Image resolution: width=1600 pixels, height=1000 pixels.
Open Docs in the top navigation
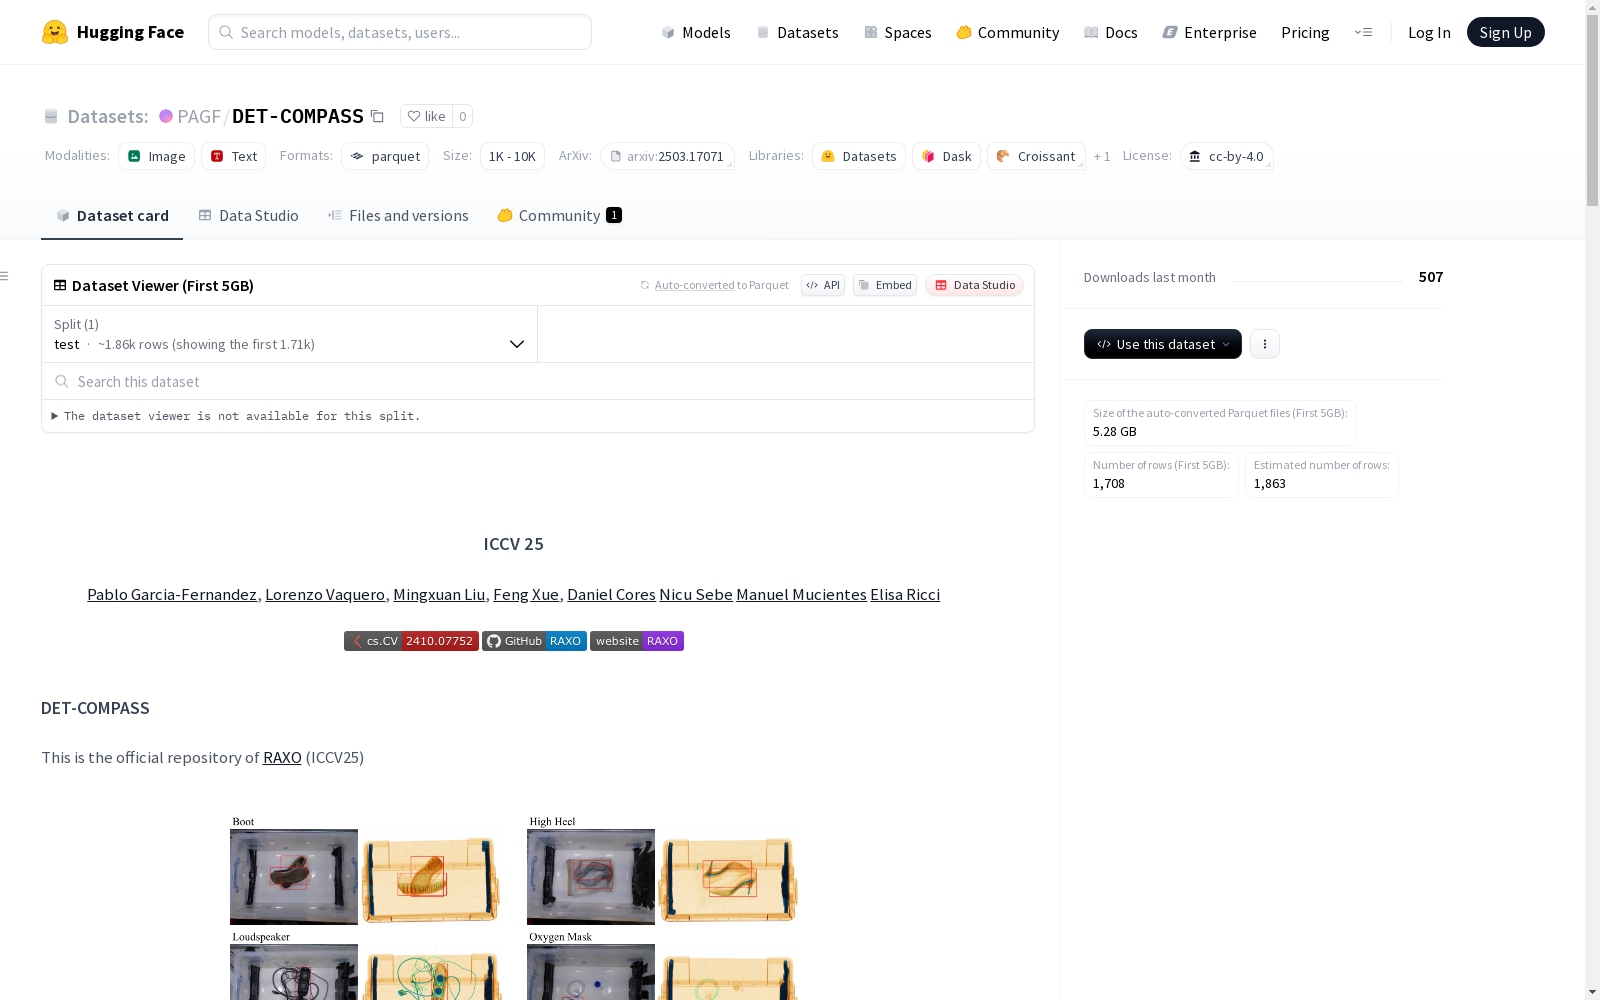click(1111, 32)
